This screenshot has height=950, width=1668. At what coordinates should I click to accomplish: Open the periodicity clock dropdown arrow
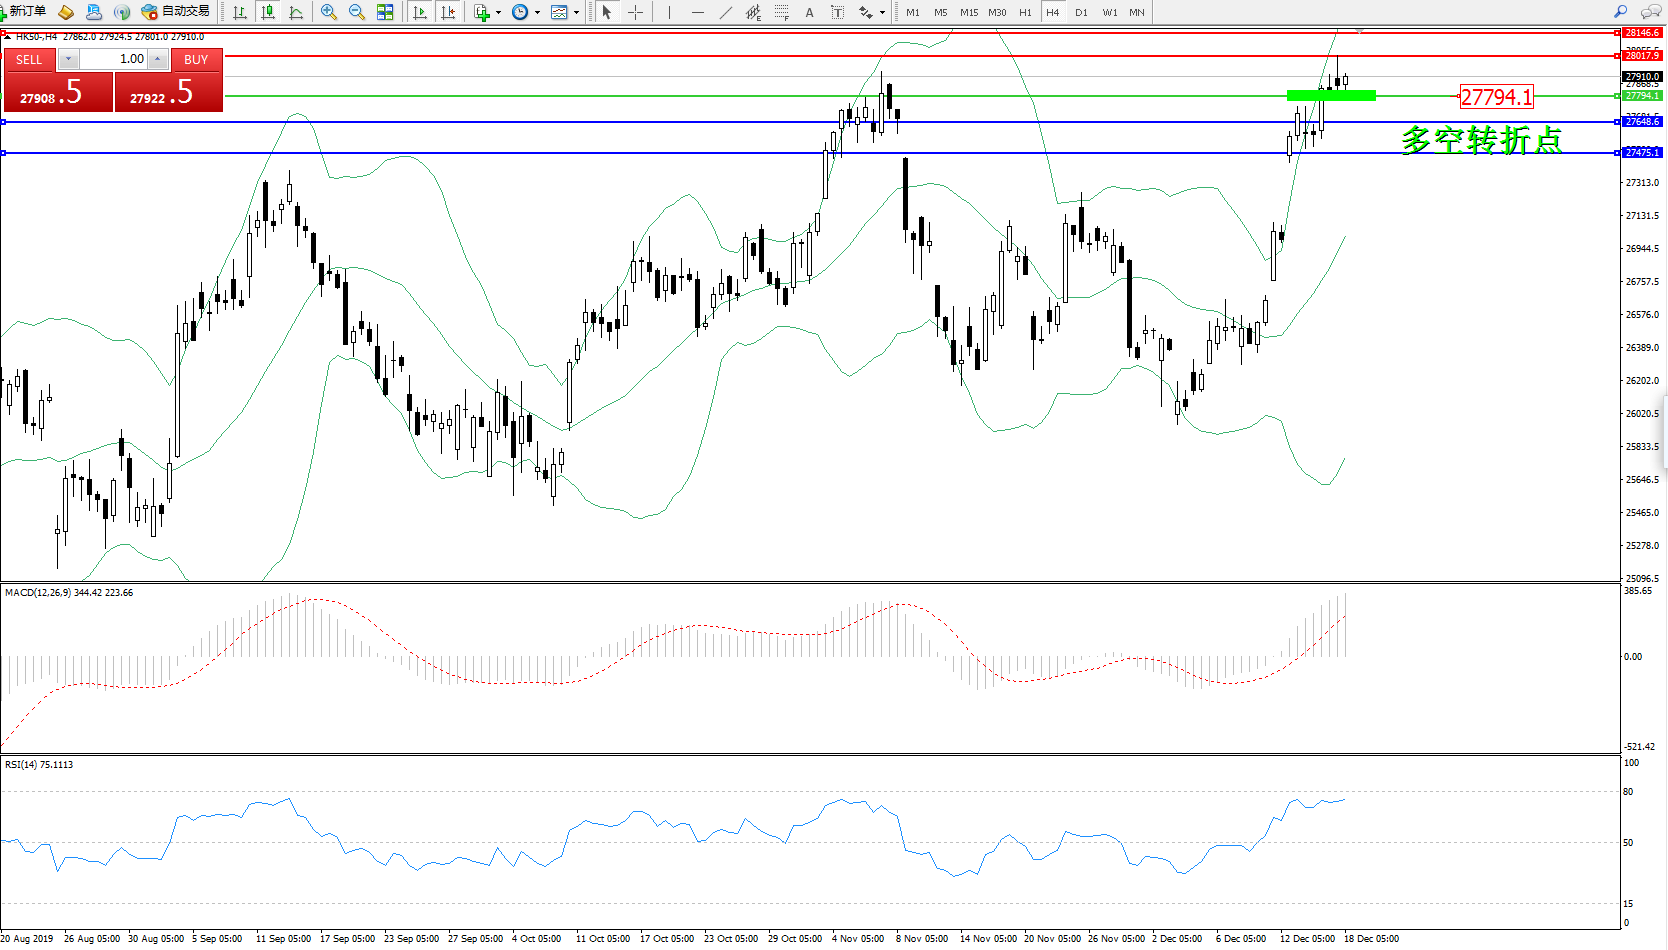[x=537, y=13]
